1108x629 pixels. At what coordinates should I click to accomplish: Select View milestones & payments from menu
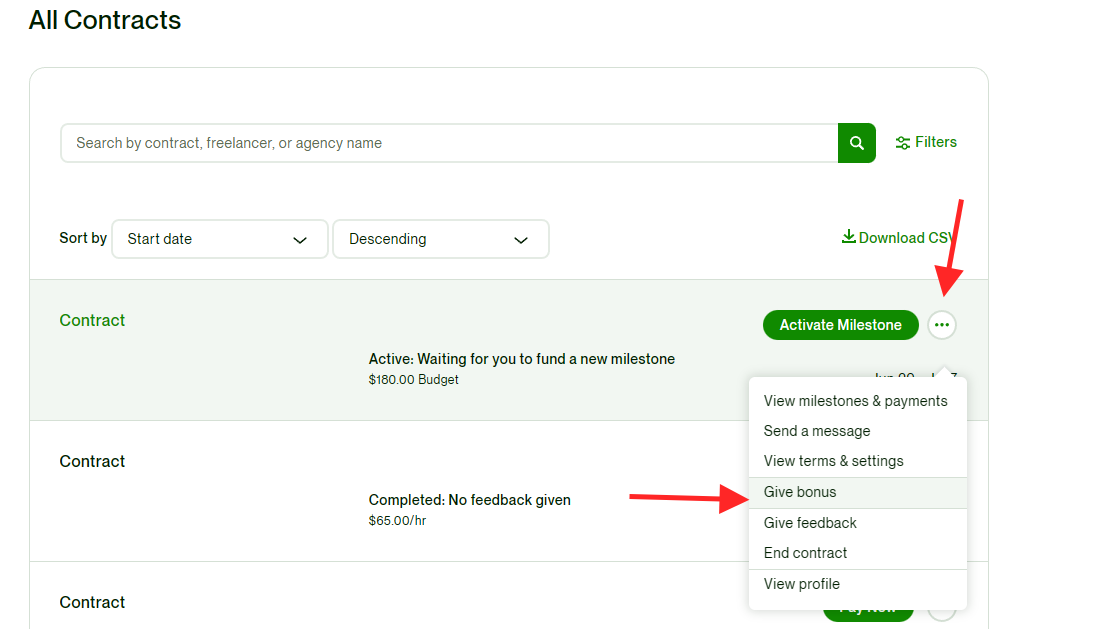coord(855,401)
